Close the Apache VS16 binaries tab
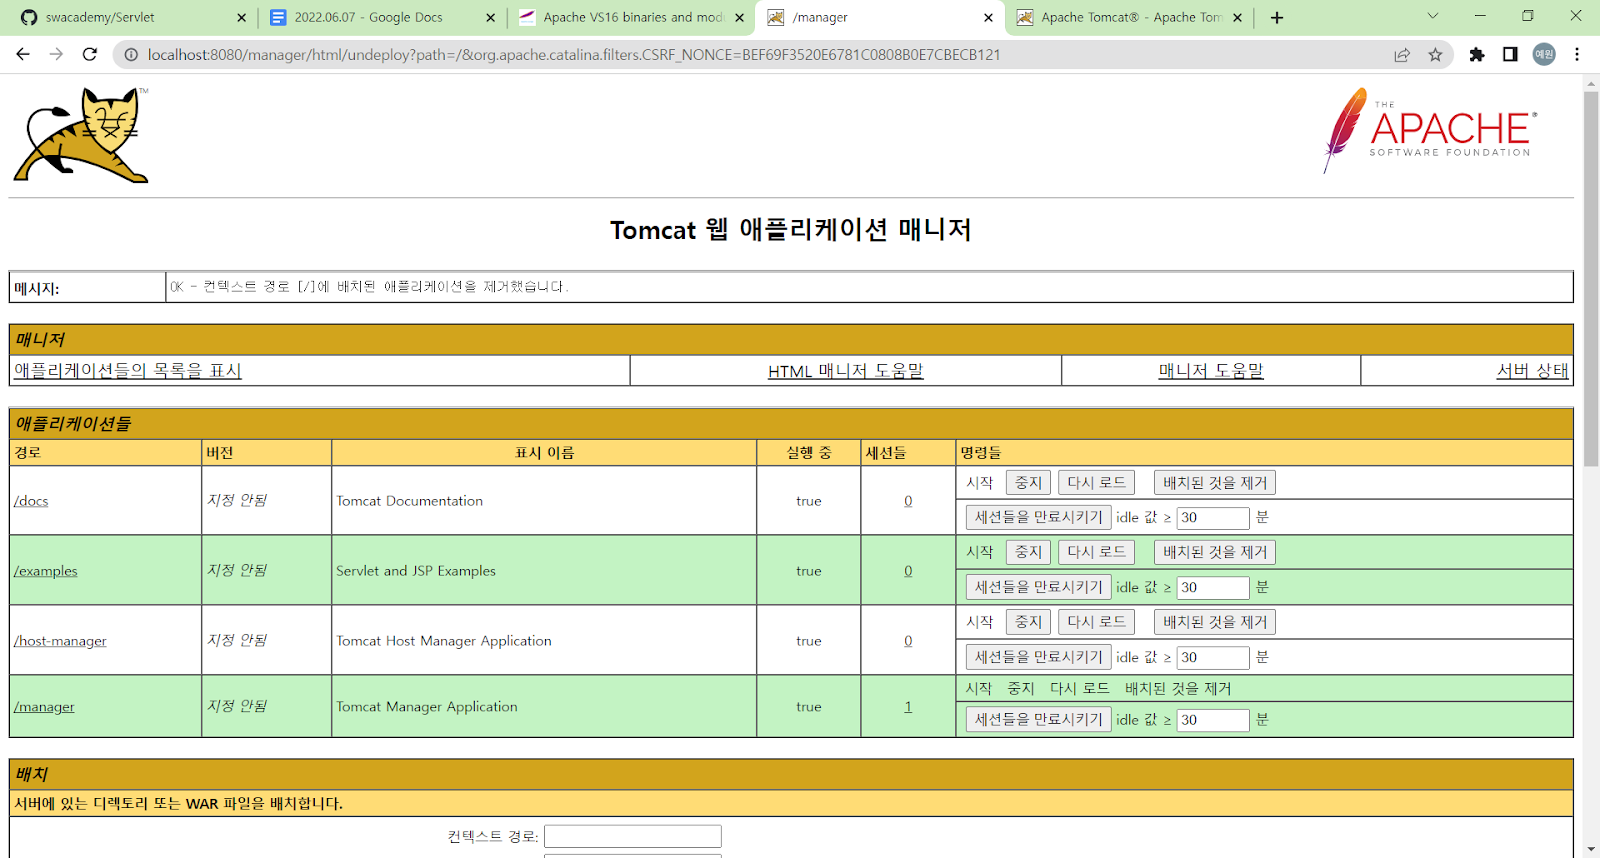1600x858 pixels. point(739,17)
